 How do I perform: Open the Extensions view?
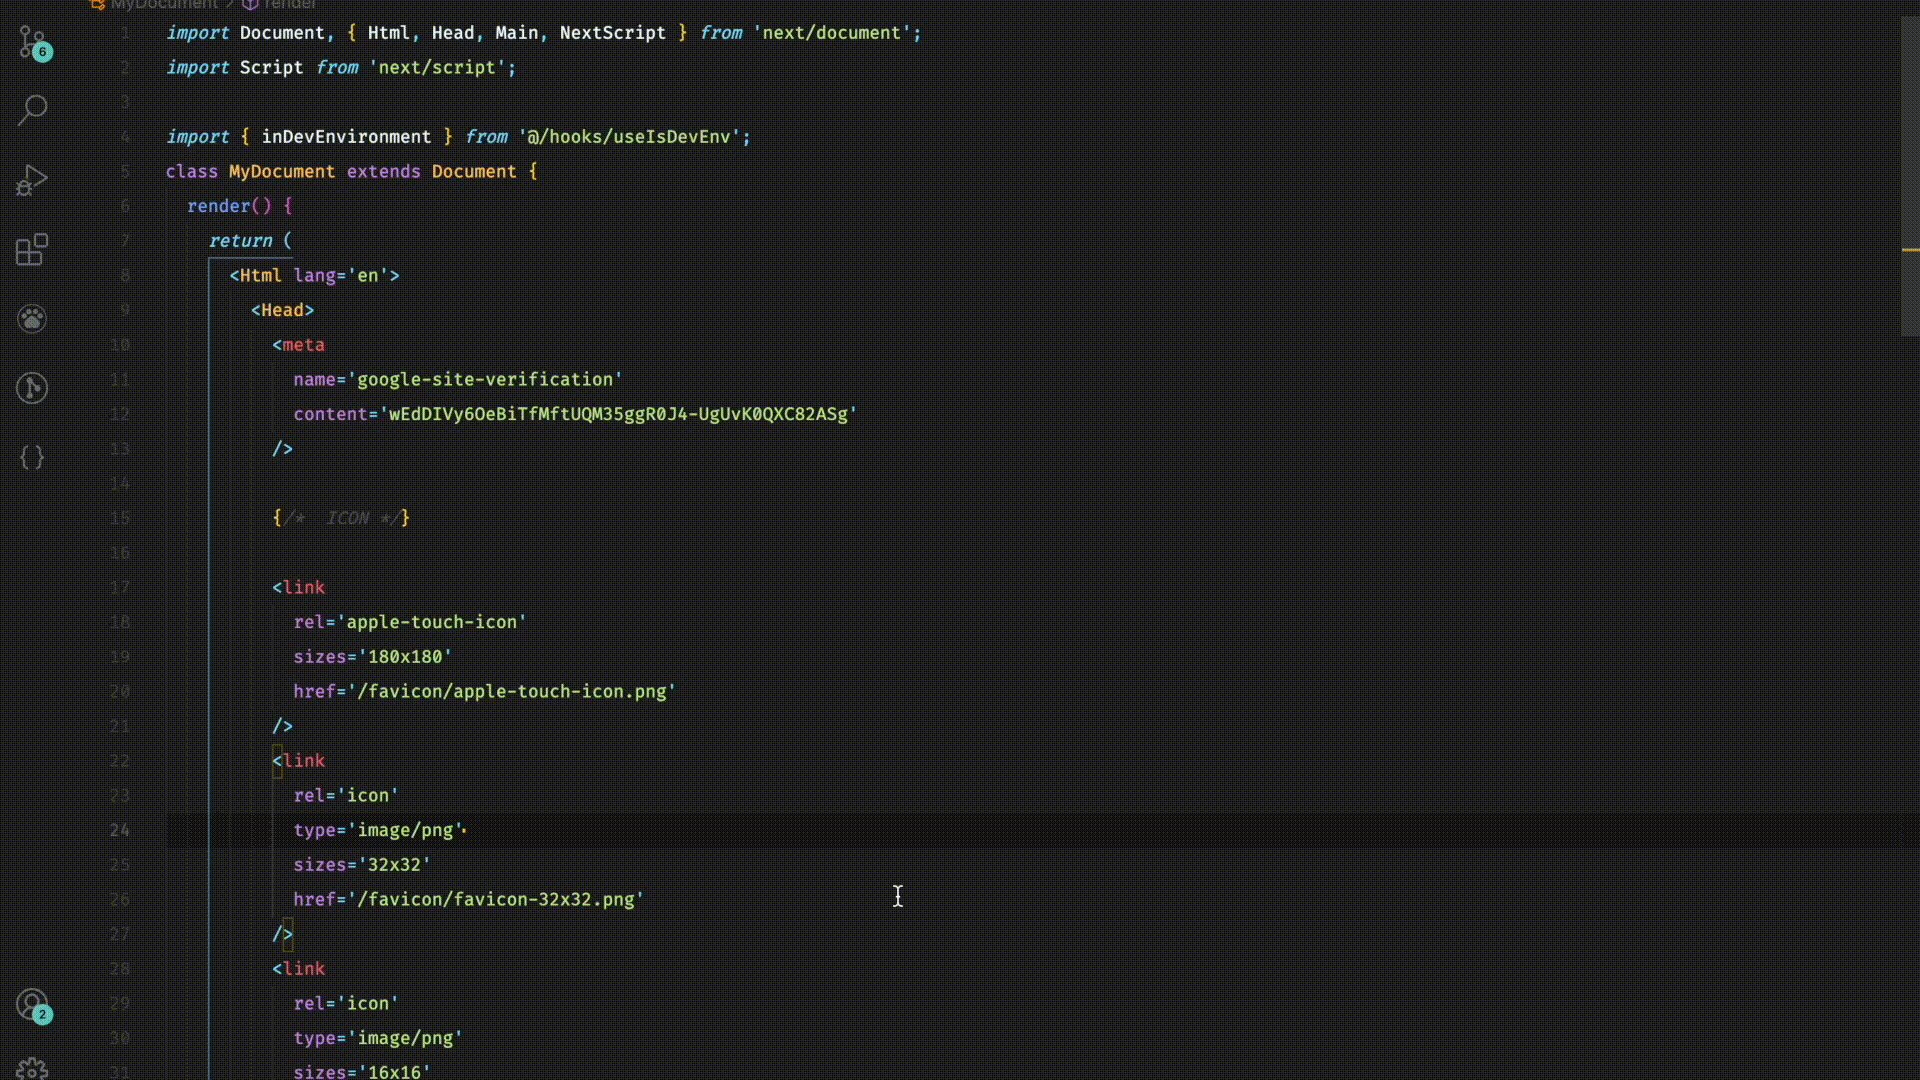32,250
